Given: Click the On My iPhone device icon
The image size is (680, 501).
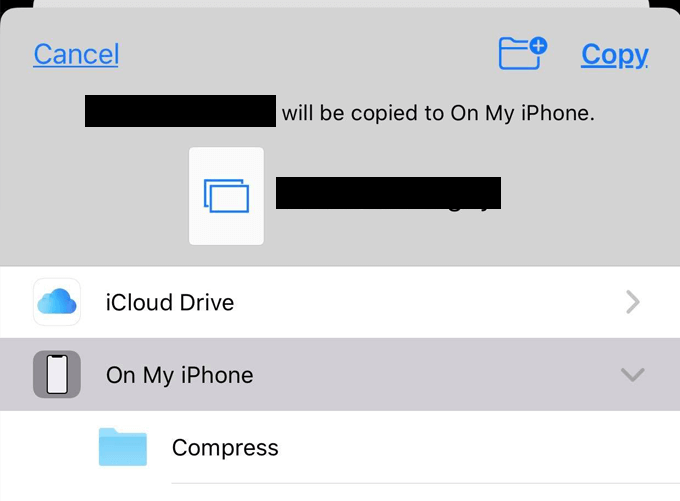Looking at the screenshot, I should [57, 375].
